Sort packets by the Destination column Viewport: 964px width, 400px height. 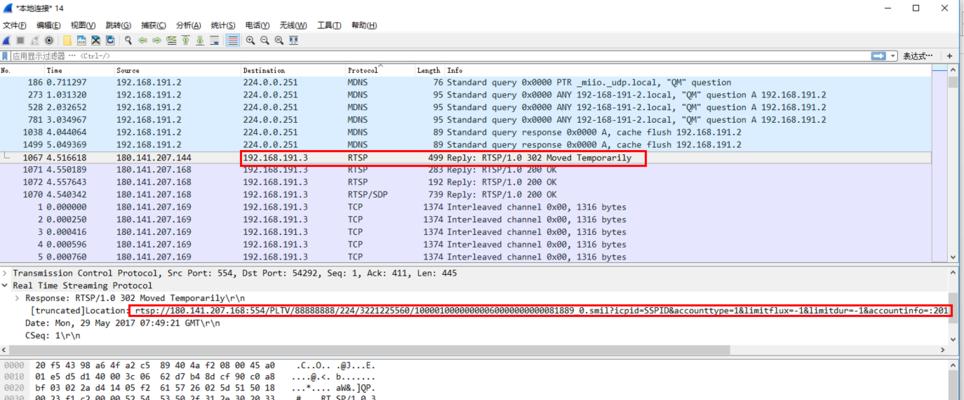click(x=293, y=71)
